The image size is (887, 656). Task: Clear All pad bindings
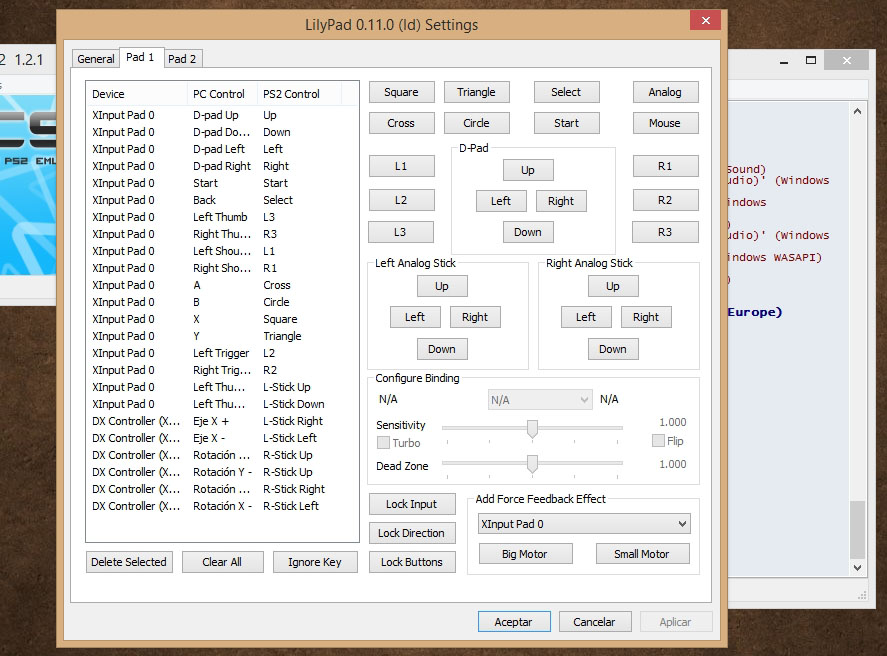point(222,561)
